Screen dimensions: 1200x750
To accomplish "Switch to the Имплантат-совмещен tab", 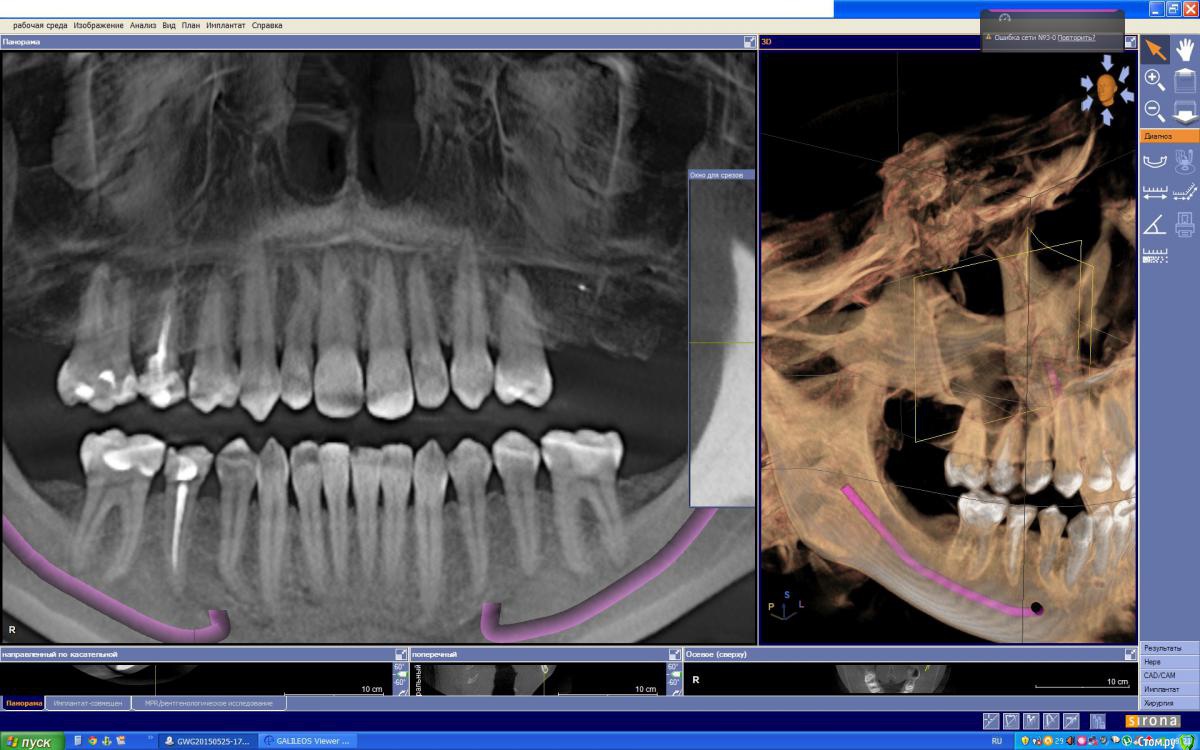I will tap(89, 703).
